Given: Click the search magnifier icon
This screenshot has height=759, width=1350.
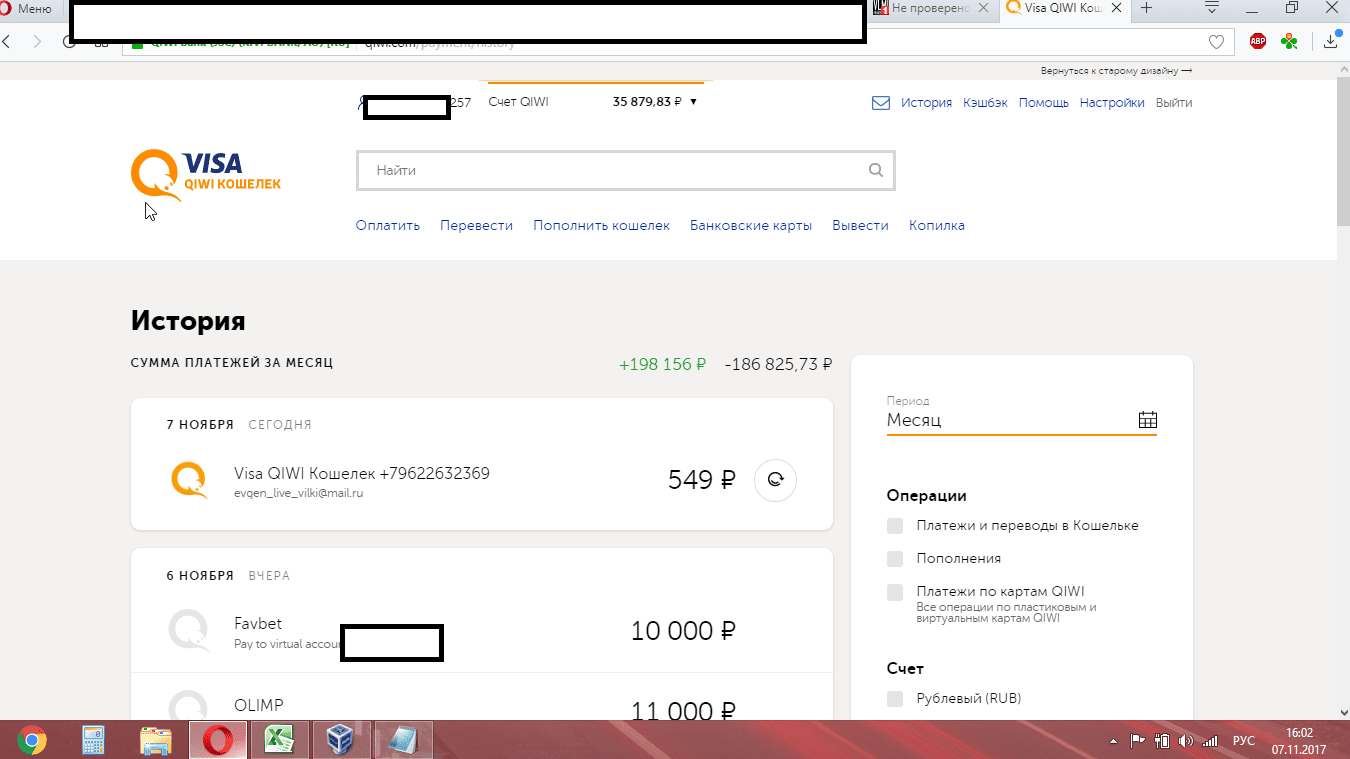Looking at the screenshot, I should point(876,170).
